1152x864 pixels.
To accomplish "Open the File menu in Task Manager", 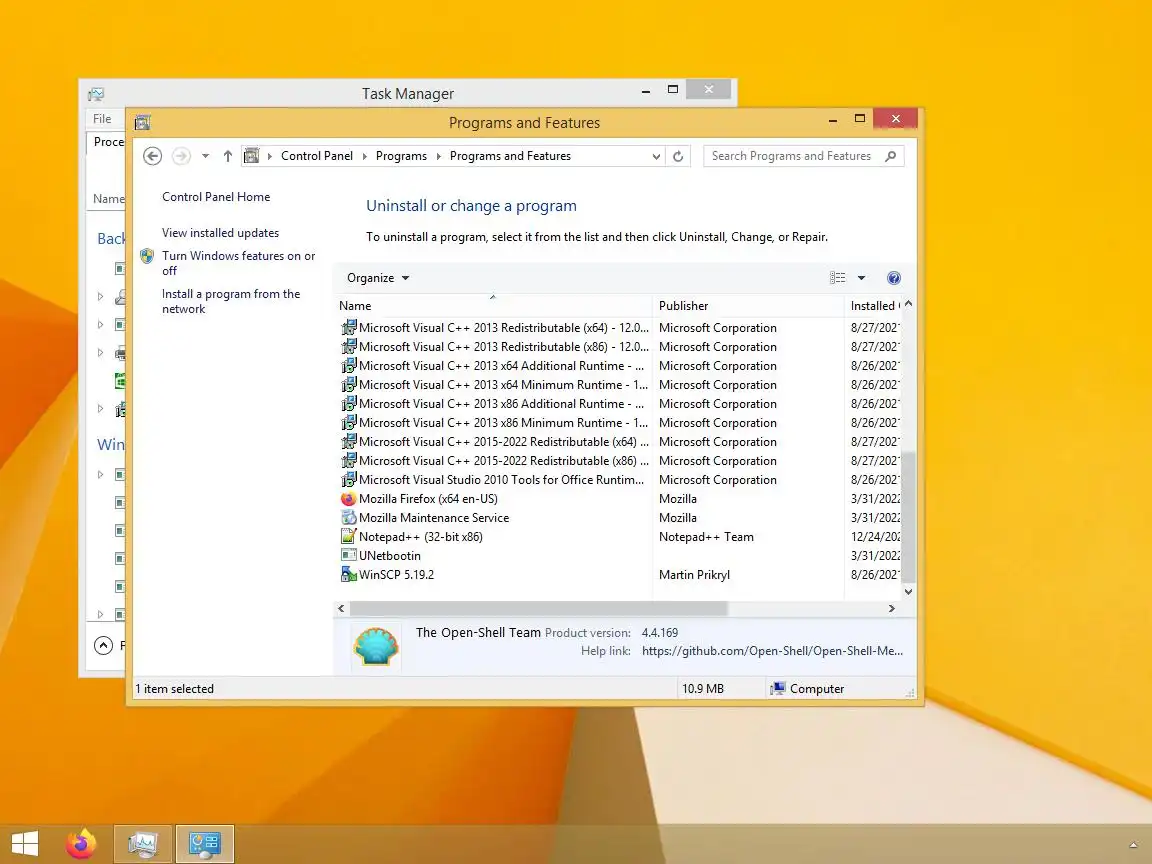I will click(x=102, y=119).
